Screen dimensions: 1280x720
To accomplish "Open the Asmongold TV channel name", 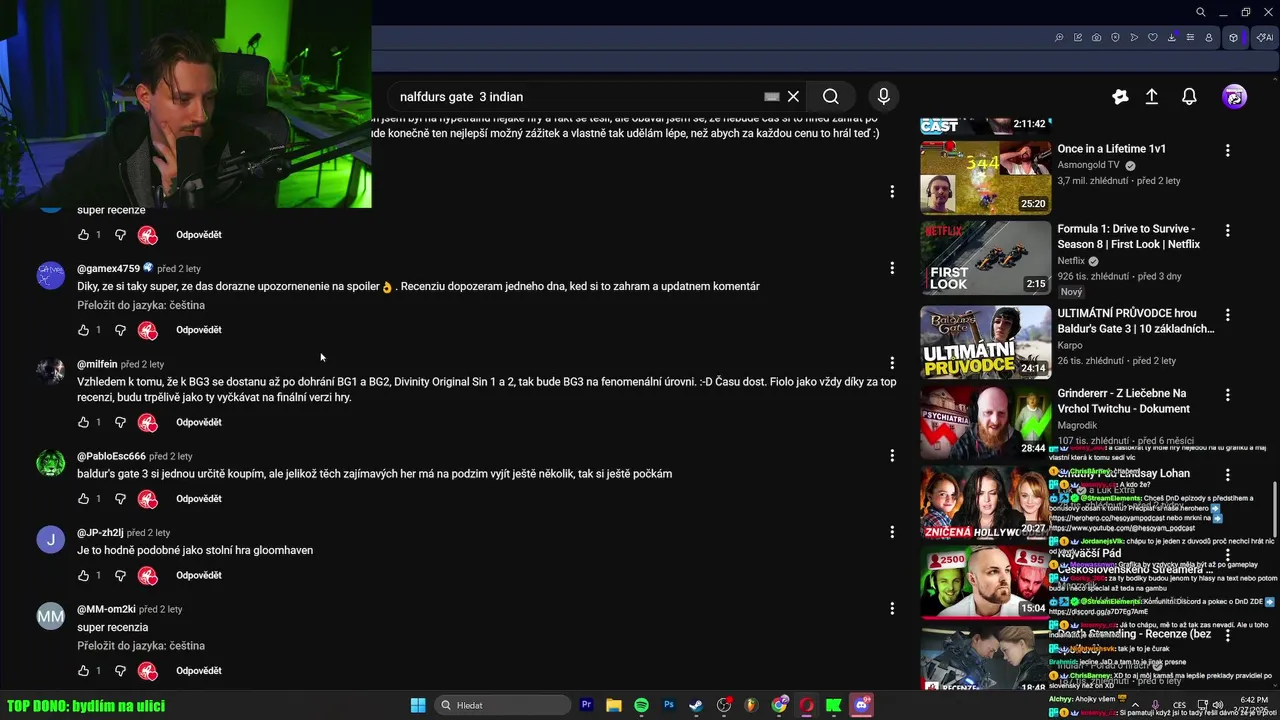I will [1089, 165].
